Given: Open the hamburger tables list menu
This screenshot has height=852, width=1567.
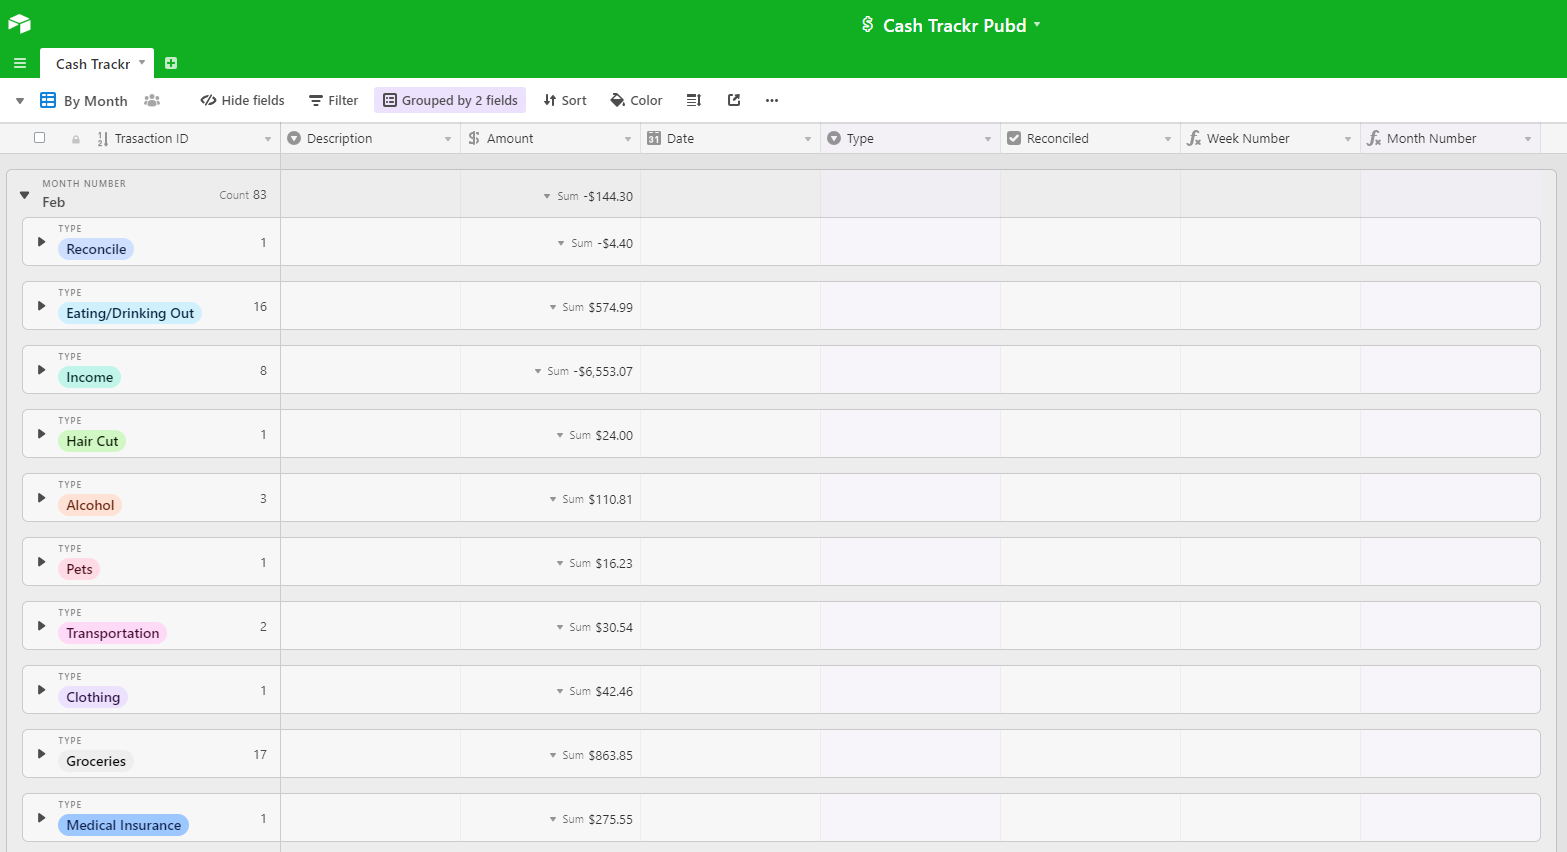Looking at the screenshot, I should coord(19,63).
